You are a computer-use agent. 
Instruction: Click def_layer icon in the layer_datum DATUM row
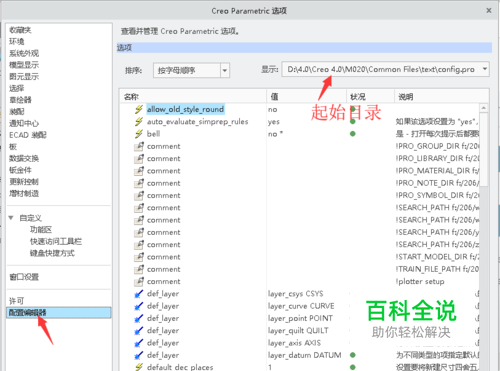(139, 356)
